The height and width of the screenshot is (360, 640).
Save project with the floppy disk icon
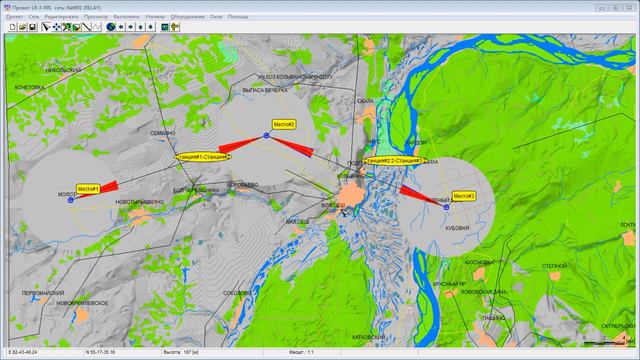(32, 27)
